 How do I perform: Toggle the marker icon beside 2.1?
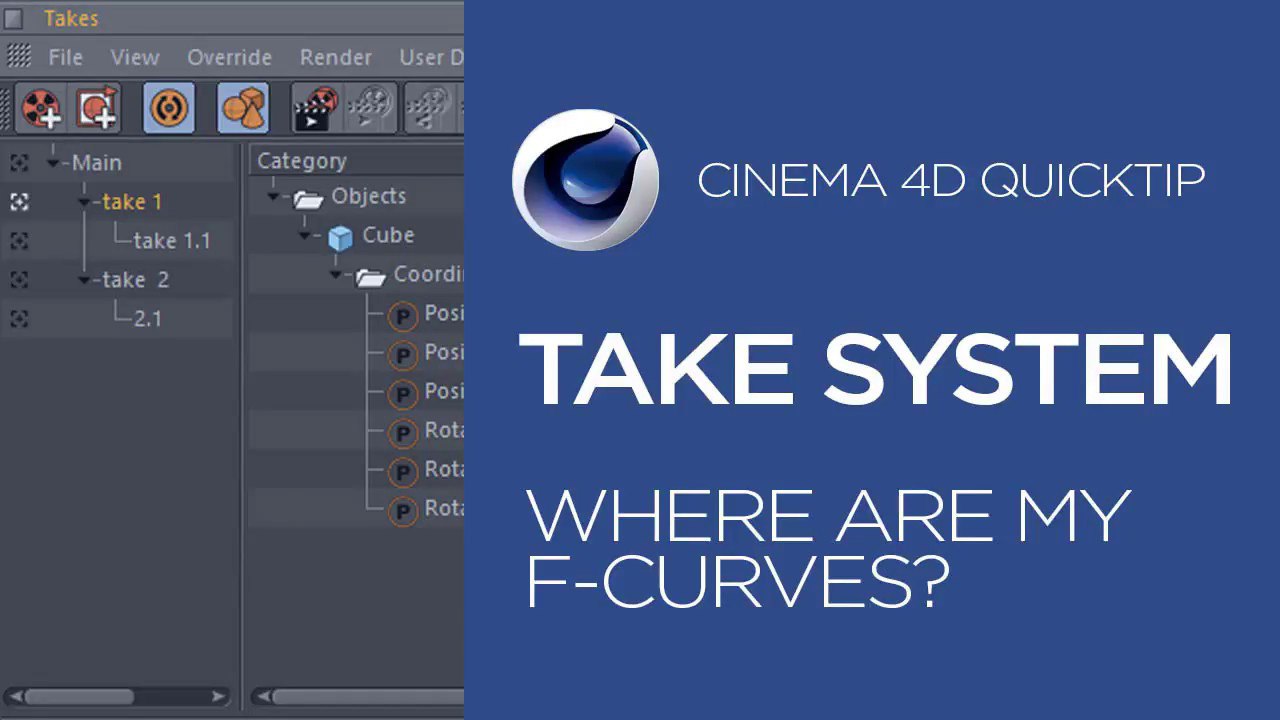coord(19,319)
